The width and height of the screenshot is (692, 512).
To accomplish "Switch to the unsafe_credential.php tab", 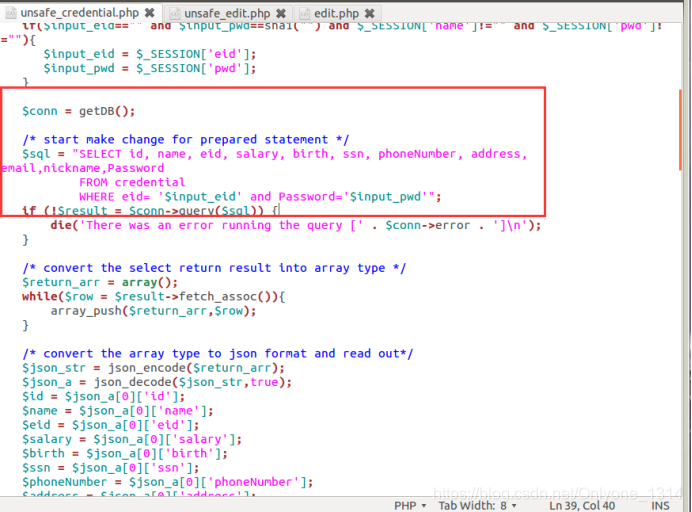I will tap(79, 13).
